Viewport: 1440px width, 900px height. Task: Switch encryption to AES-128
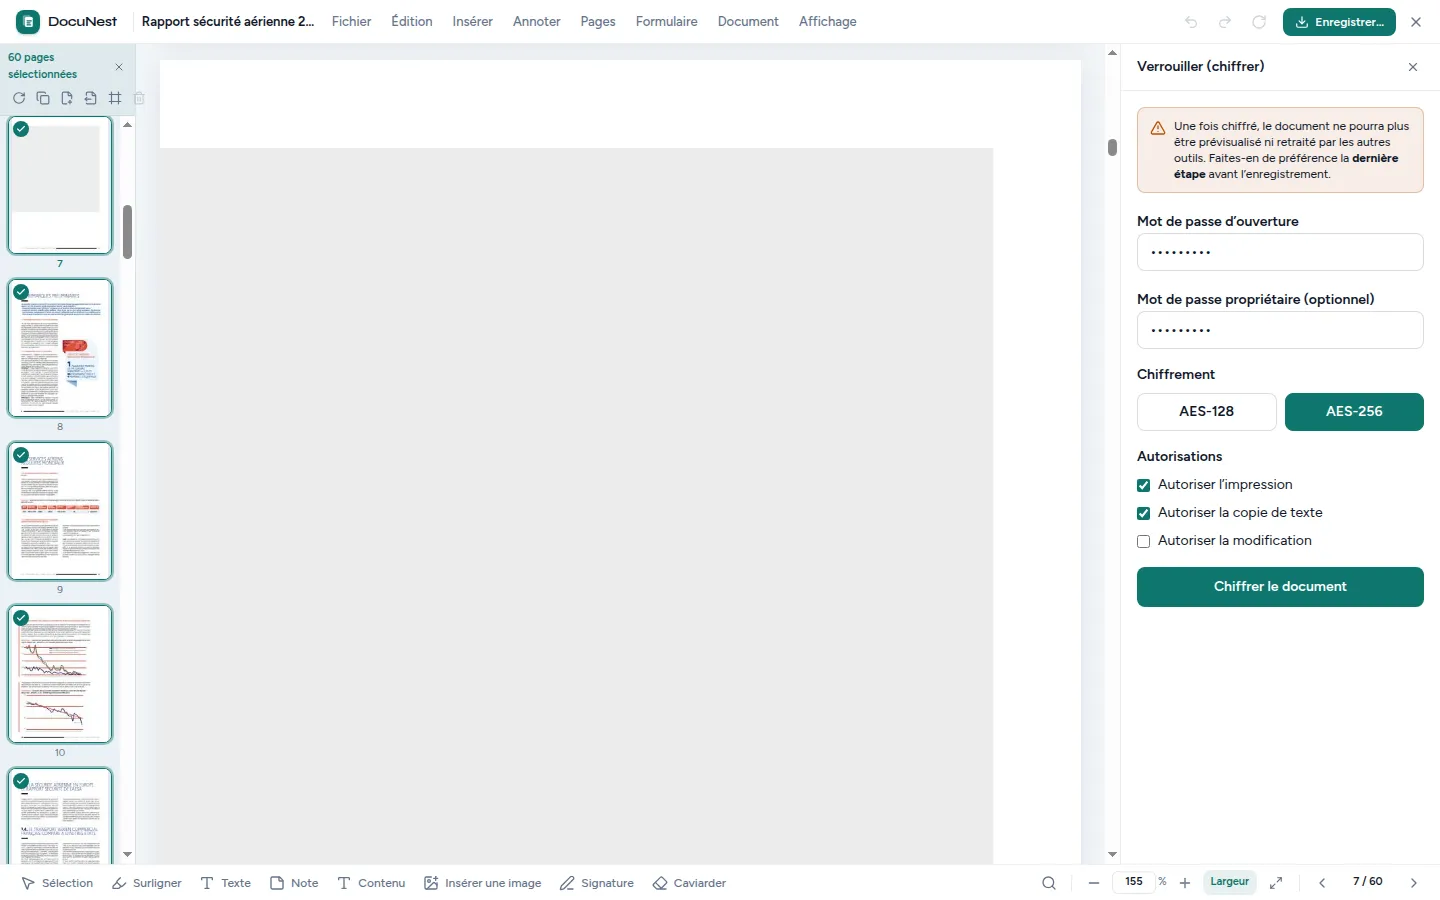point(1206,411)
